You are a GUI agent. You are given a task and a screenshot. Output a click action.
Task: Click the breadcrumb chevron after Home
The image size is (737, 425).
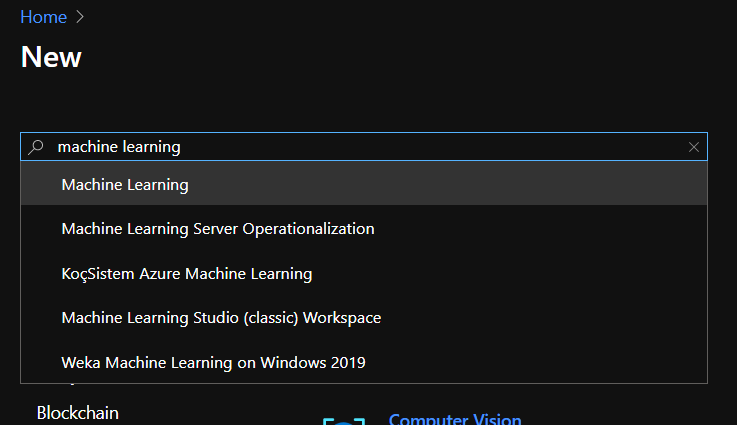pyautogui.click(x=80, y=17)
